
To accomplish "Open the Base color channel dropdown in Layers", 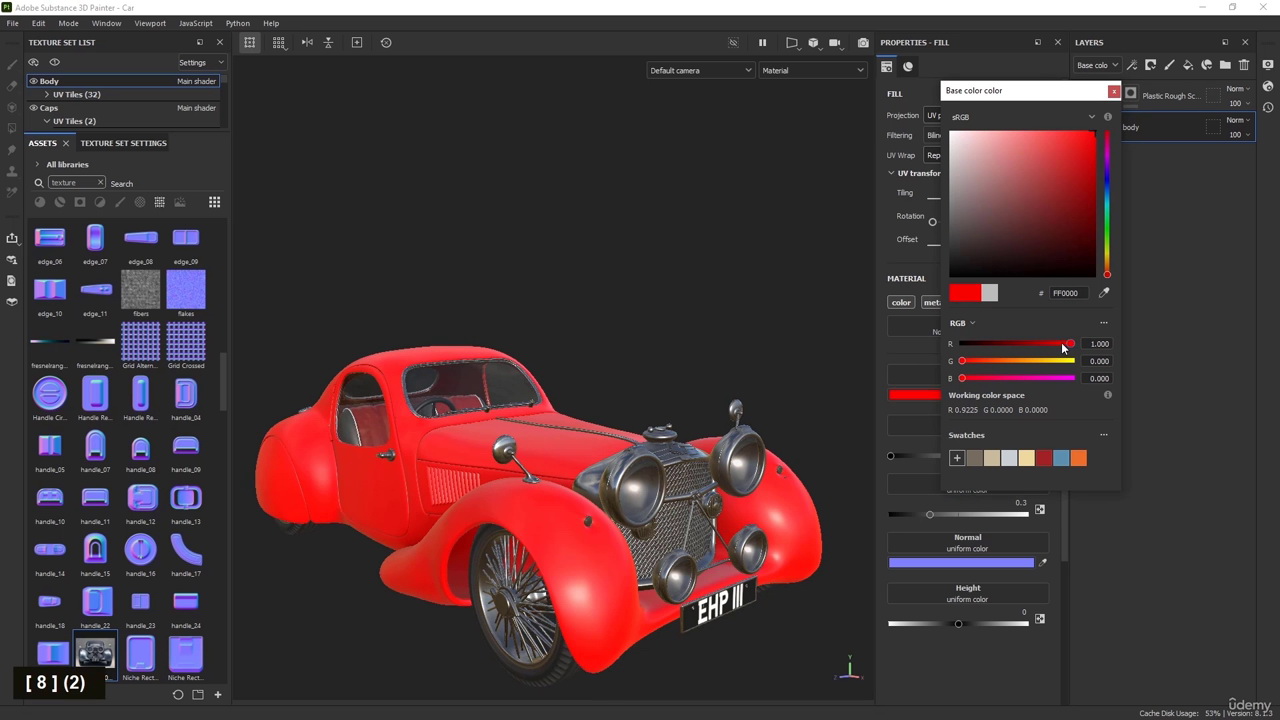I will [1097, 65].
